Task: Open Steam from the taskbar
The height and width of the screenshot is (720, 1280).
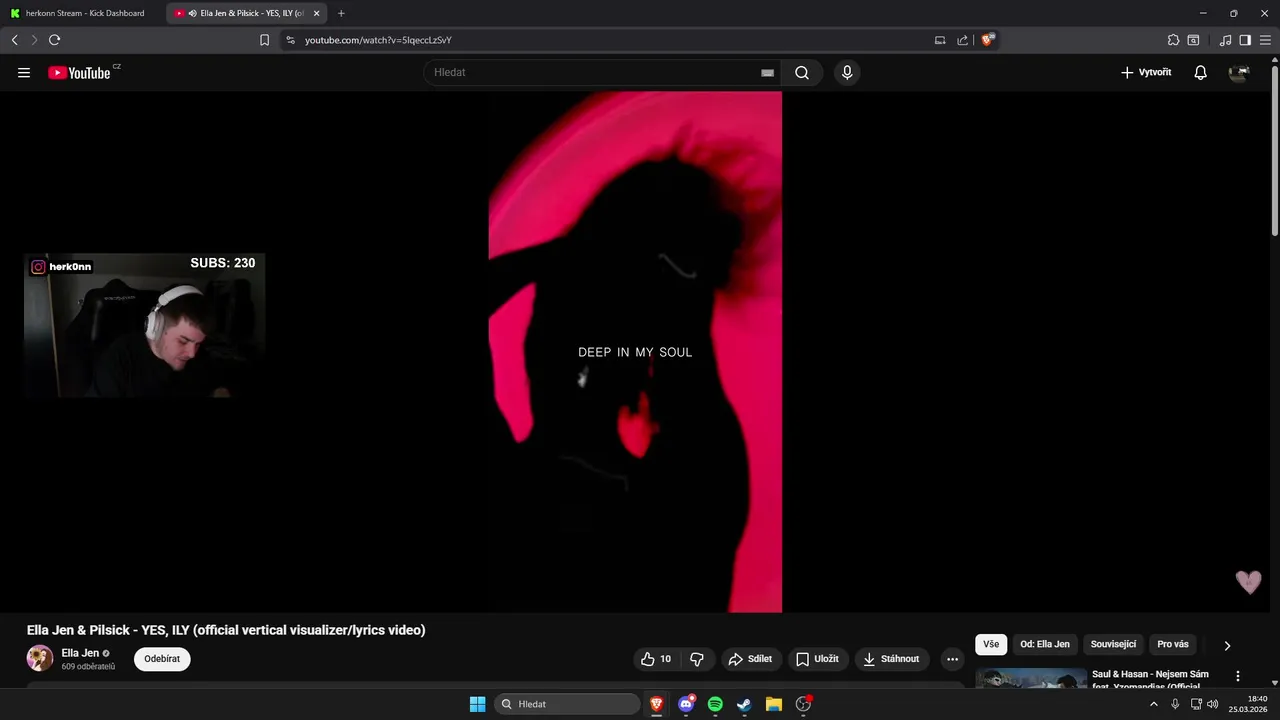Action: (x=744, y=704)
